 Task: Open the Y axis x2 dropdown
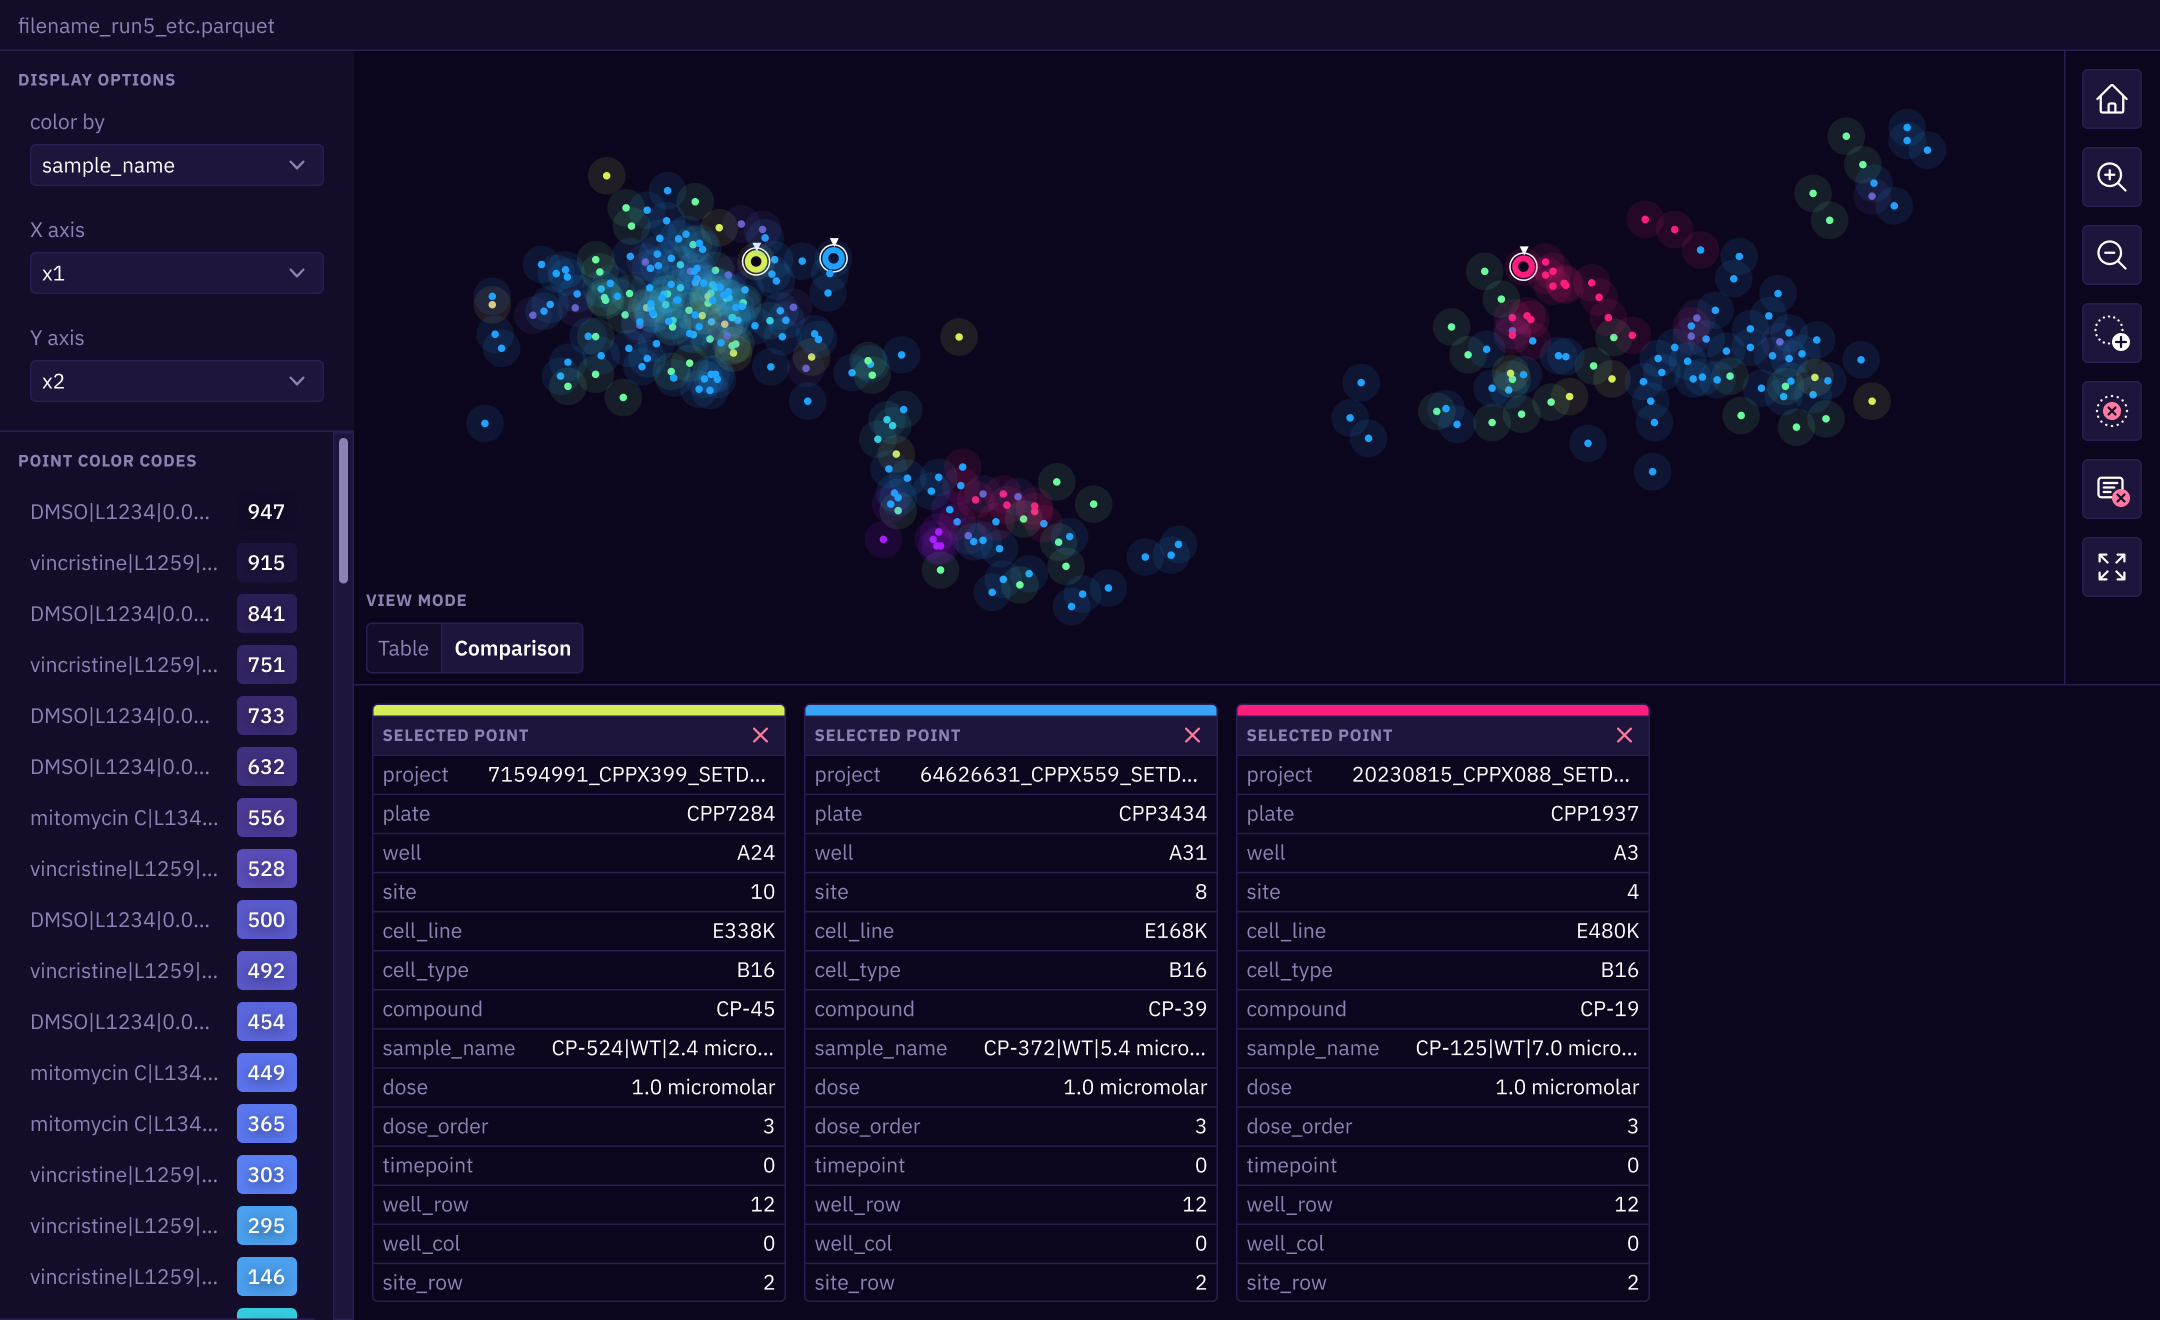[176, 381]
